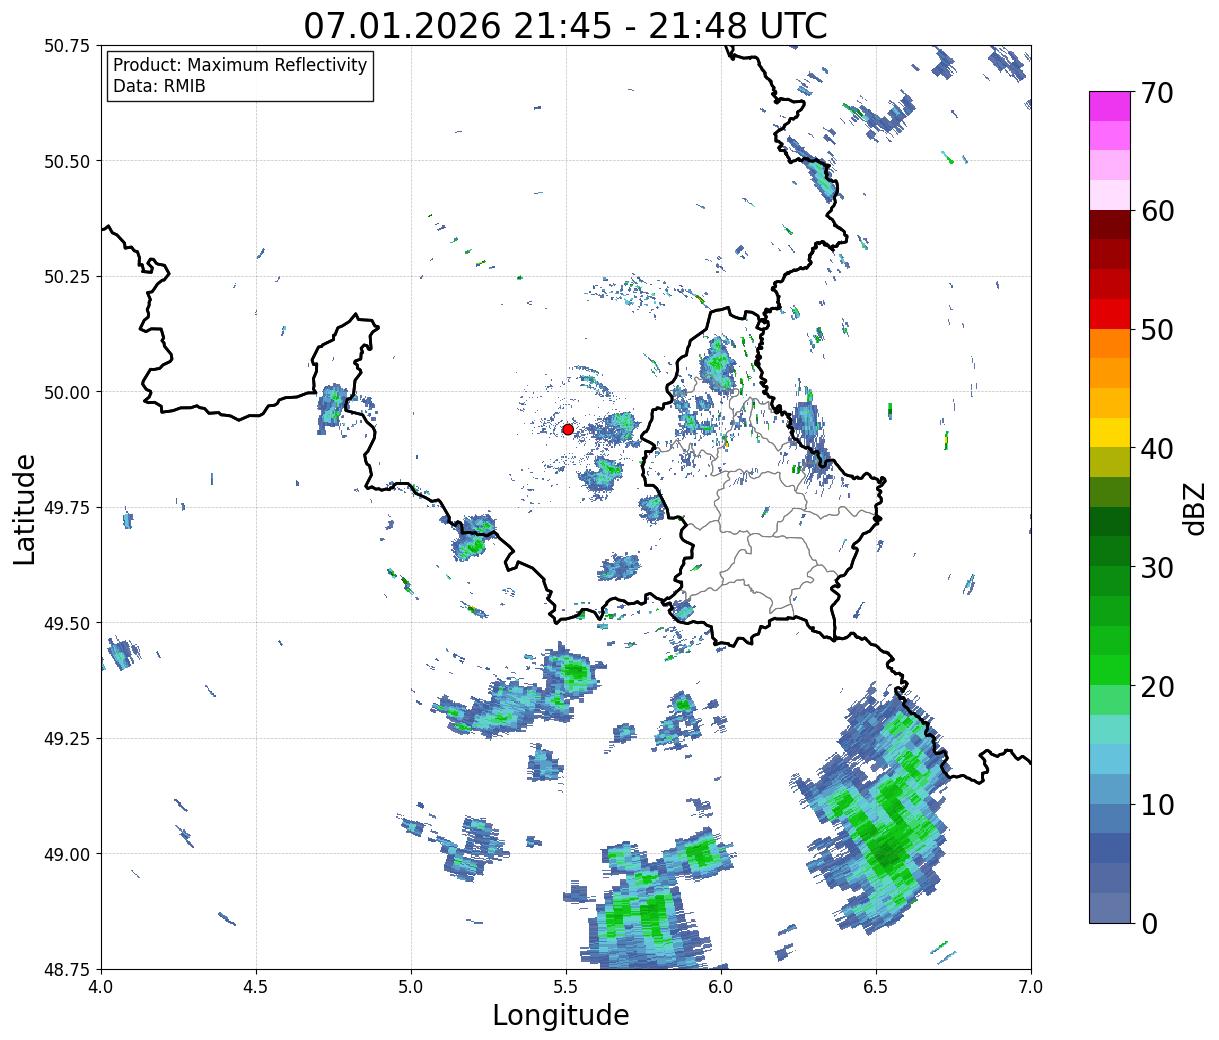Pick the olive swatch just below 40
The height and width of the screenshot is (1040, 1219).
point(1110,462)
